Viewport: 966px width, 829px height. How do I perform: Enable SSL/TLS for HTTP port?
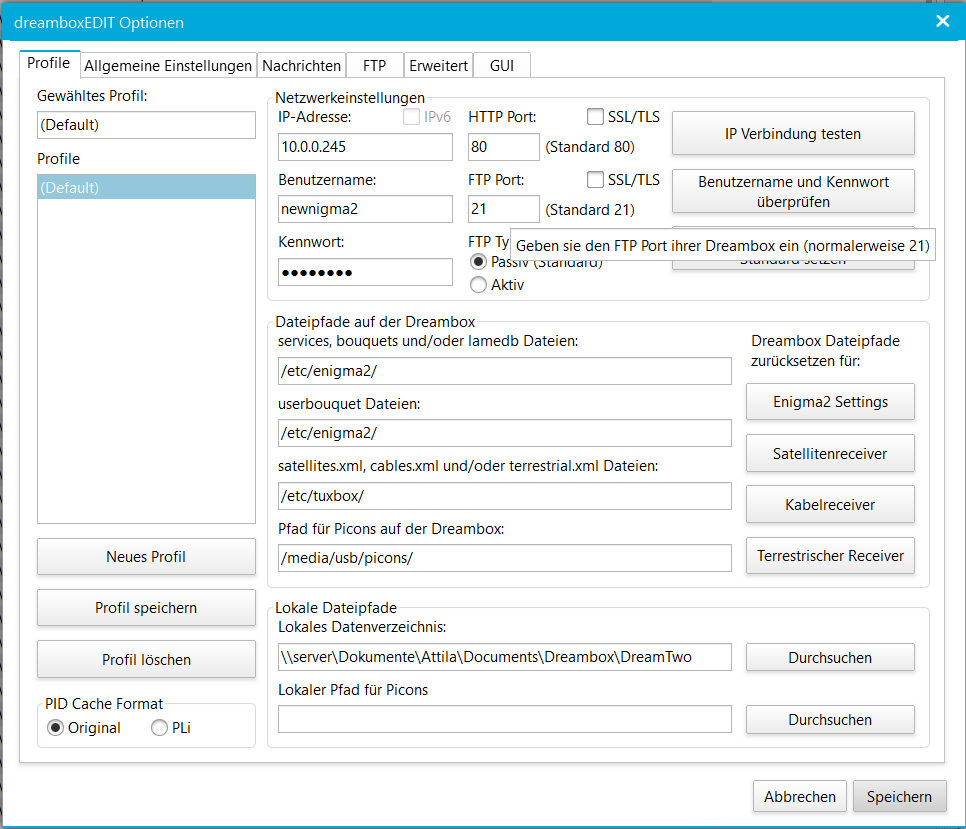pos(596,117)
